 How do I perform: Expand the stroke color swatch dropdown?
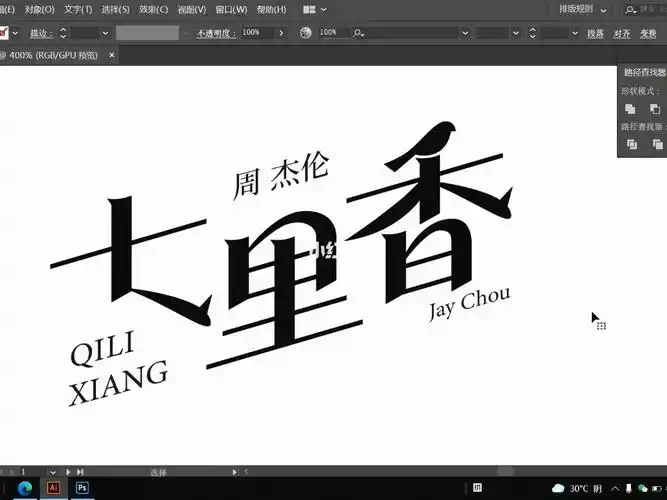(x=15, y=33)
